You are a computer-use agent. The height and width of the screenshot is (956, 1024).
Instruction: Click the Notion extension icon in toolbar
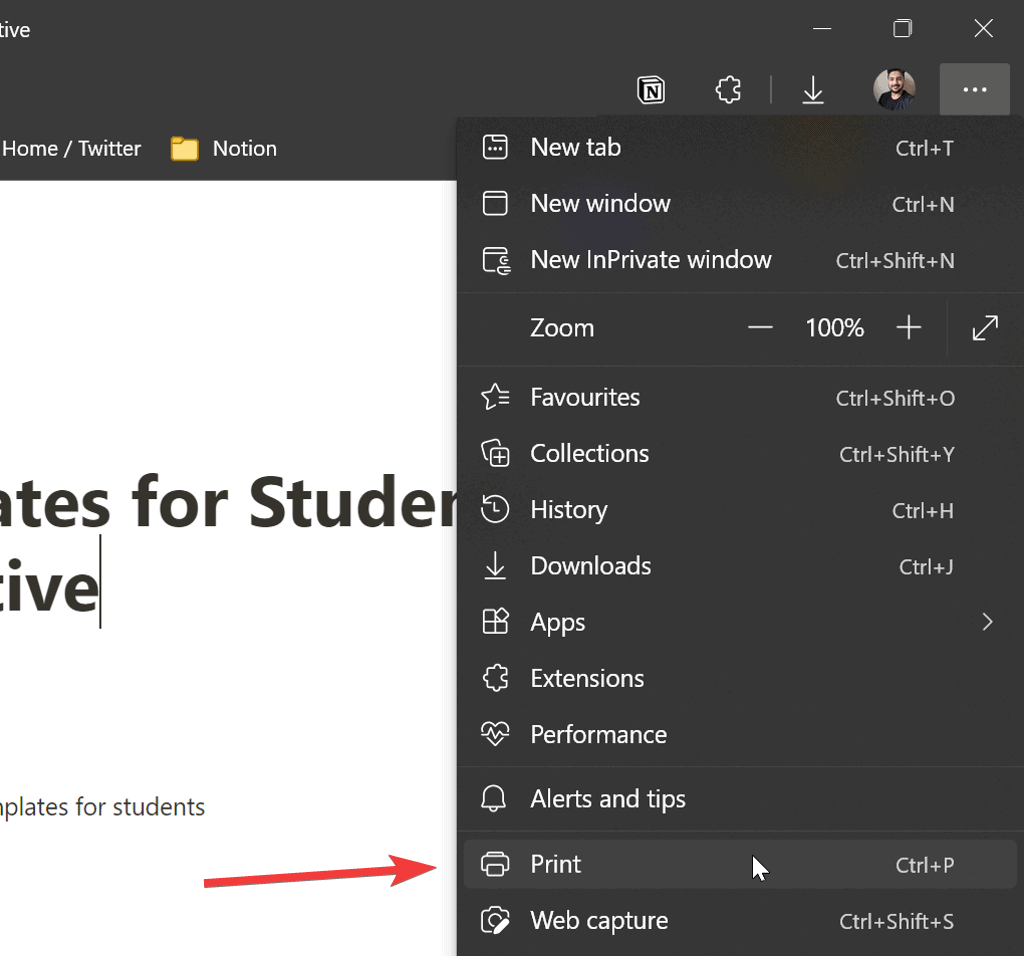[651, 91]
